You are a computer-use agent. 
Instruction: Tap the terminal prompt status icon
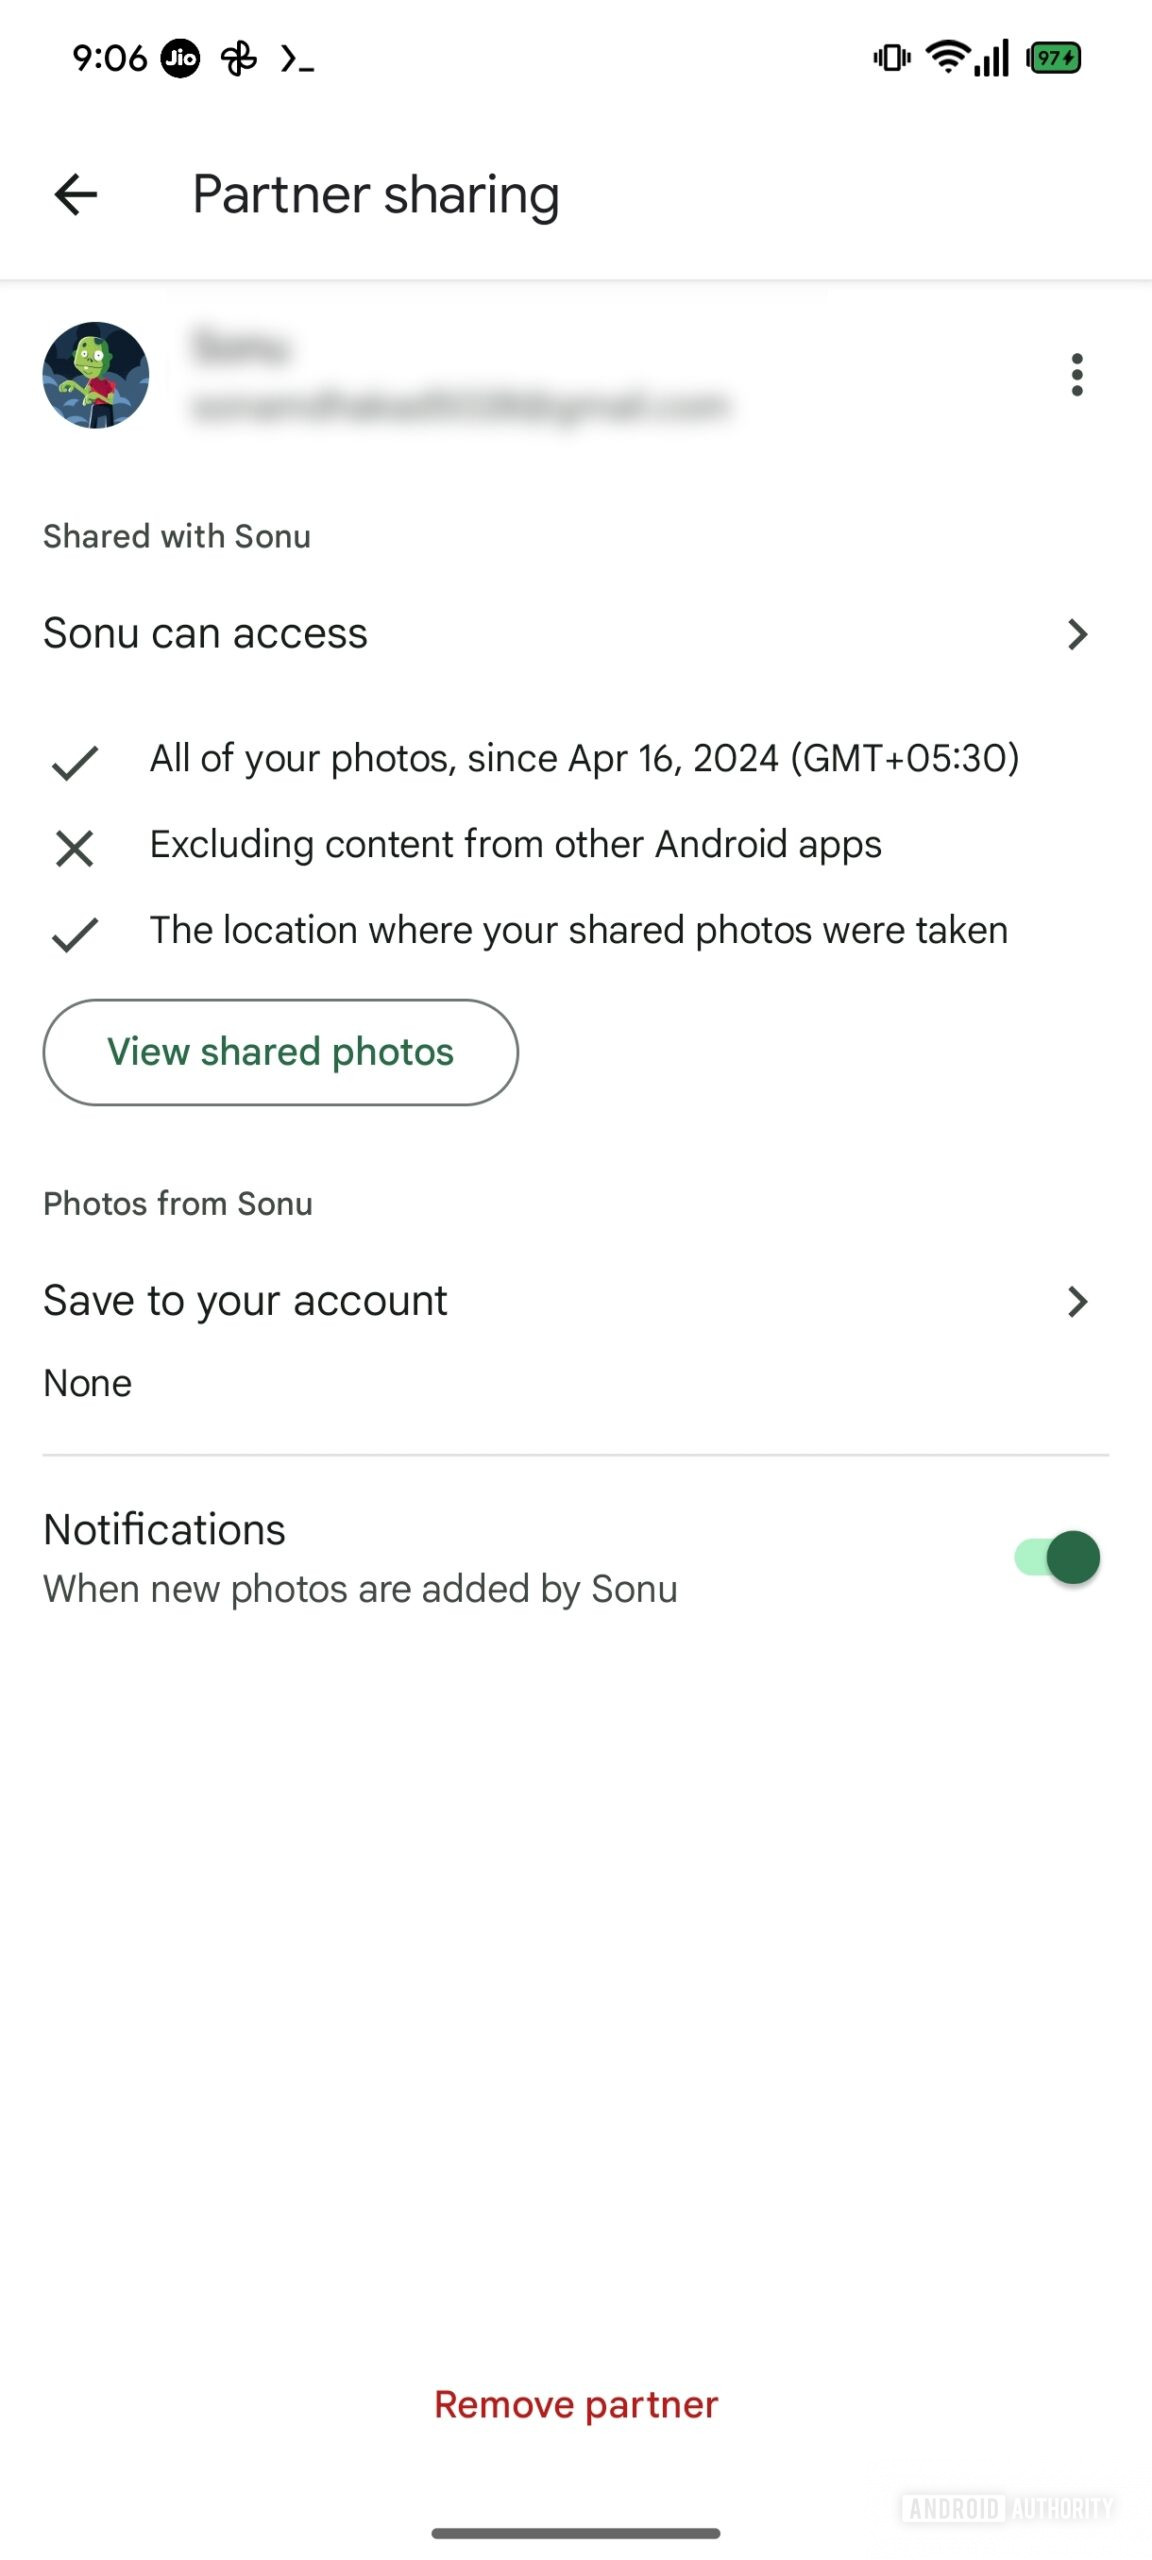click(297, 59)
